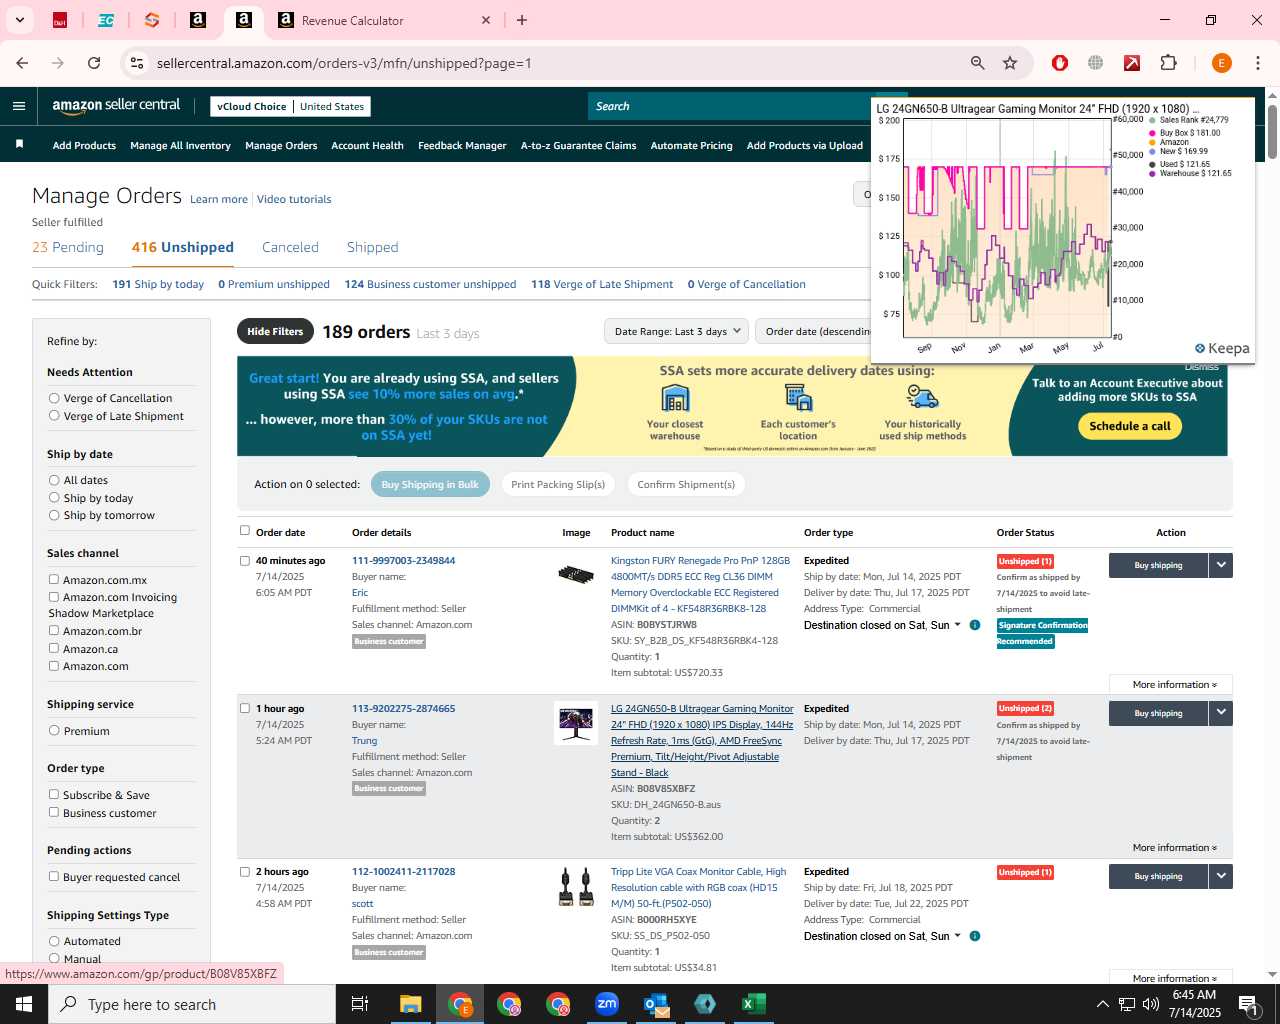Check the Subscribe & Save order type
Image resolution: width=1280 pixels, height=1024 pixels.
click(x=54, y=795)
